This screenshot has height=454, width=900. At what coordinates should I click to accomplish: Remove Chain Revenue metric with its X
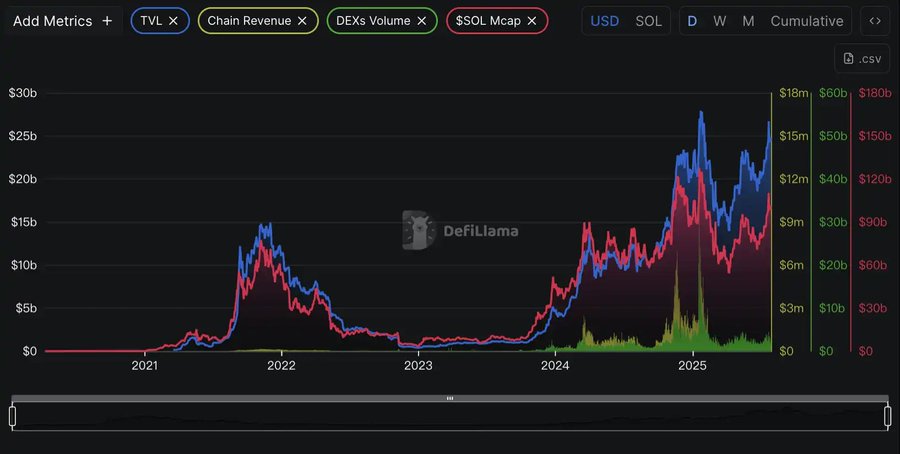coord(301,21)
